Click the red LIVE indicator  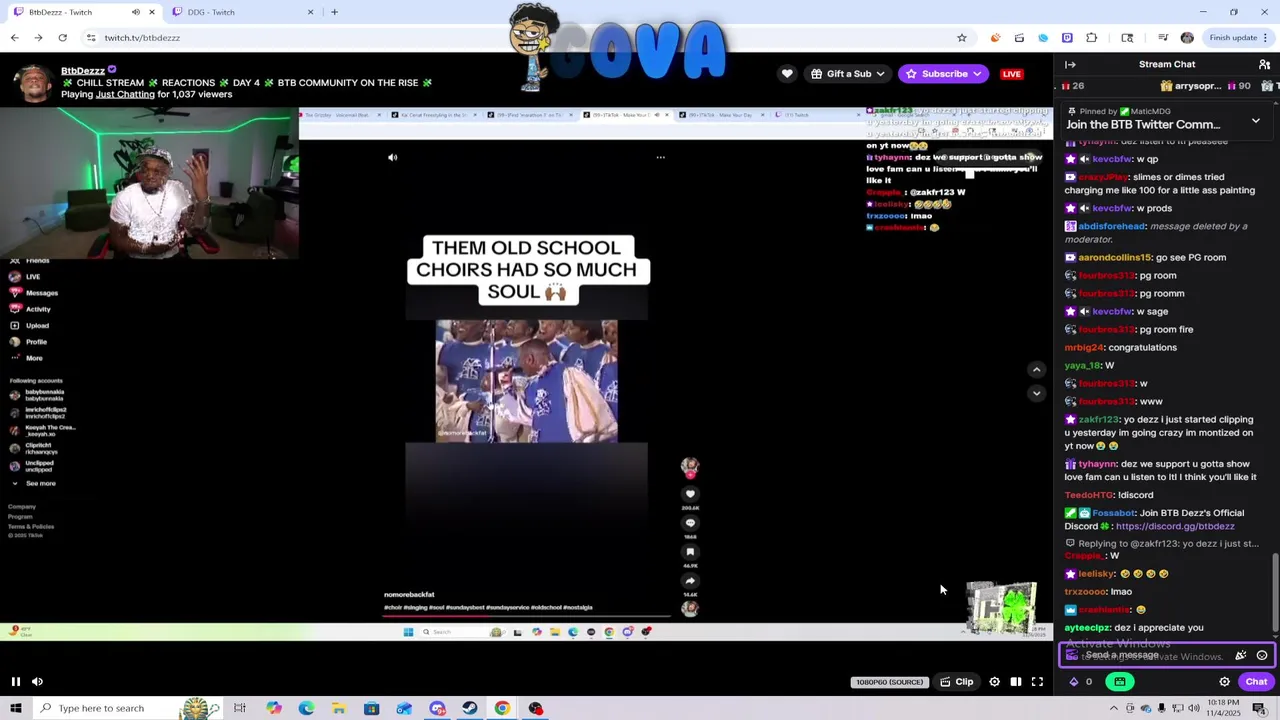(x=1011, y=74)
